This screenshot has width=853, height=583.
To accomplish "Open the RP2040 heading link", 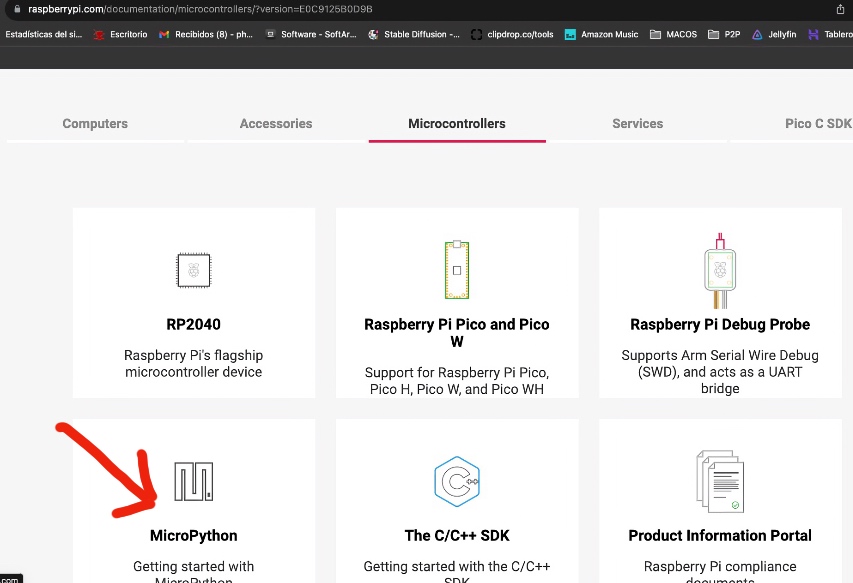I will coord(193,325).
